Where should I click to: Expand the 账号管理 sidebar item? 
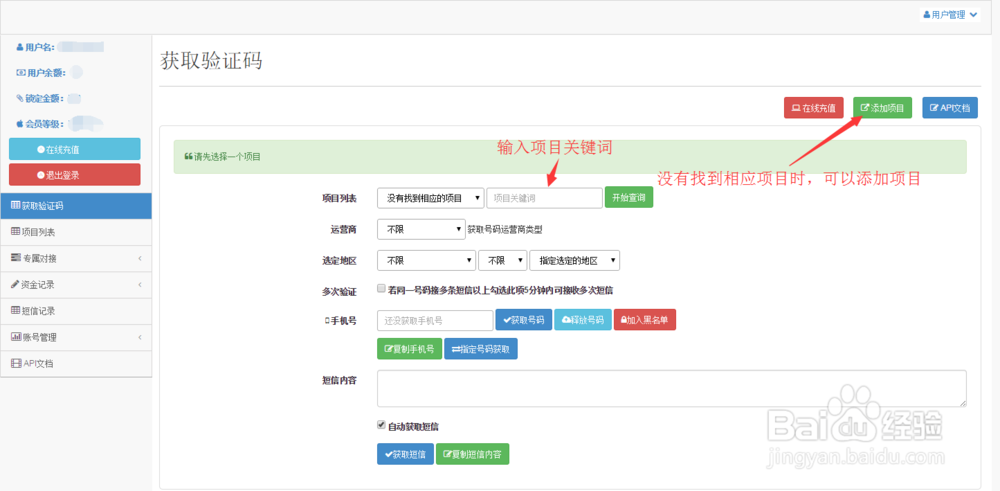[76, 337]
